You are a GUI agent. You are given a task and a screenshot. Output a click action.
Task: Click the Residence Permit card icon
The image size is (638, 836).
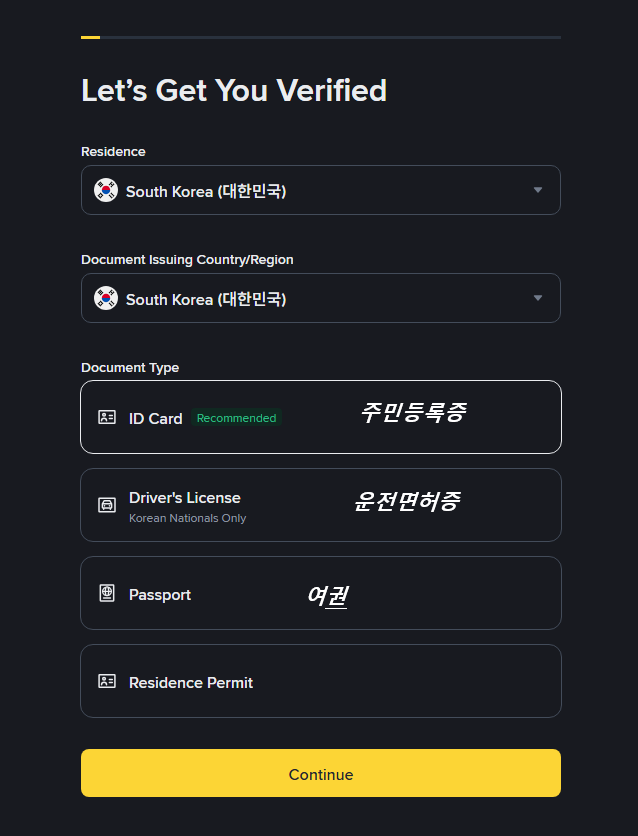tap(107, 682)
